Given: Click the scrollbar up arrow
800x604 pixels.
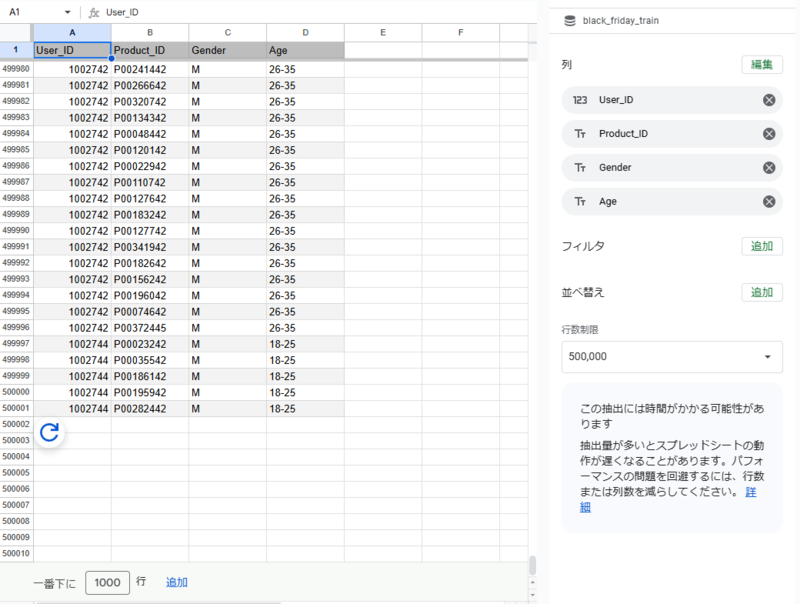Looking at the screenshot, I should [x=532, y=583].
